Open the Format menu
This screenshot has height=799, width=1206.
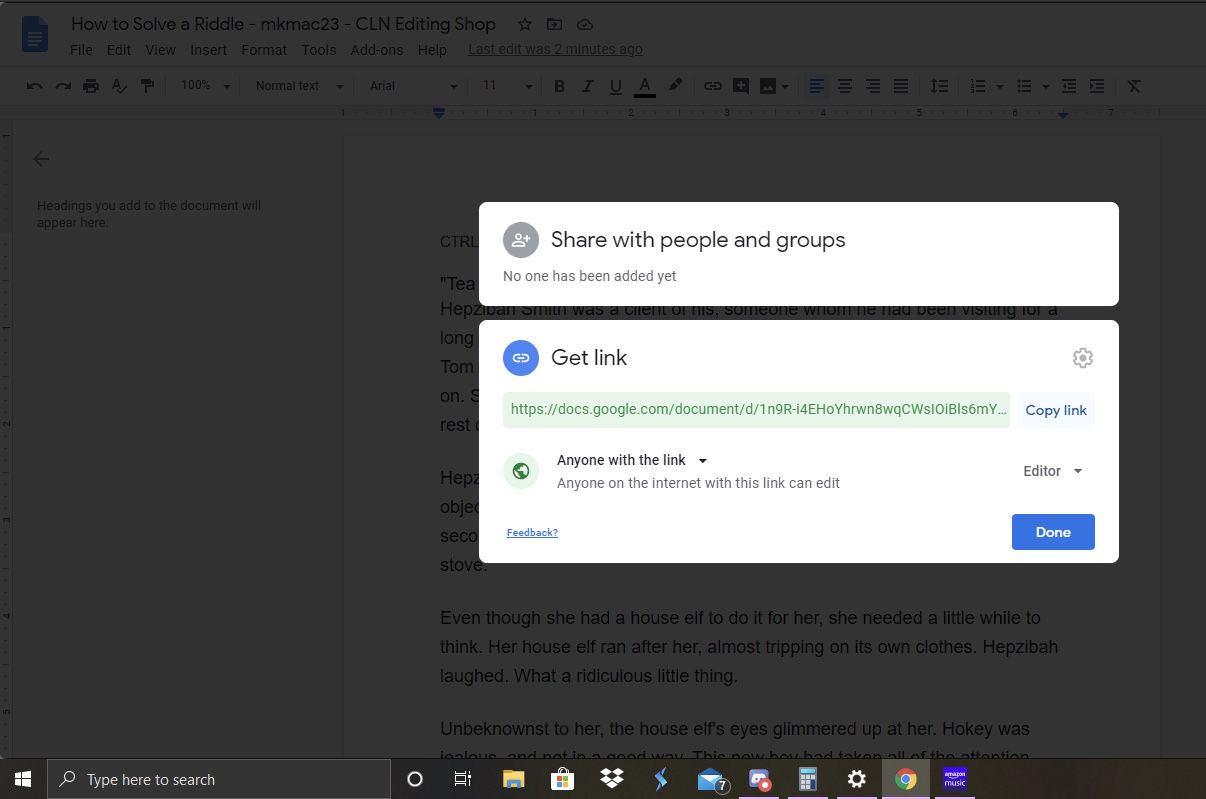264,50
